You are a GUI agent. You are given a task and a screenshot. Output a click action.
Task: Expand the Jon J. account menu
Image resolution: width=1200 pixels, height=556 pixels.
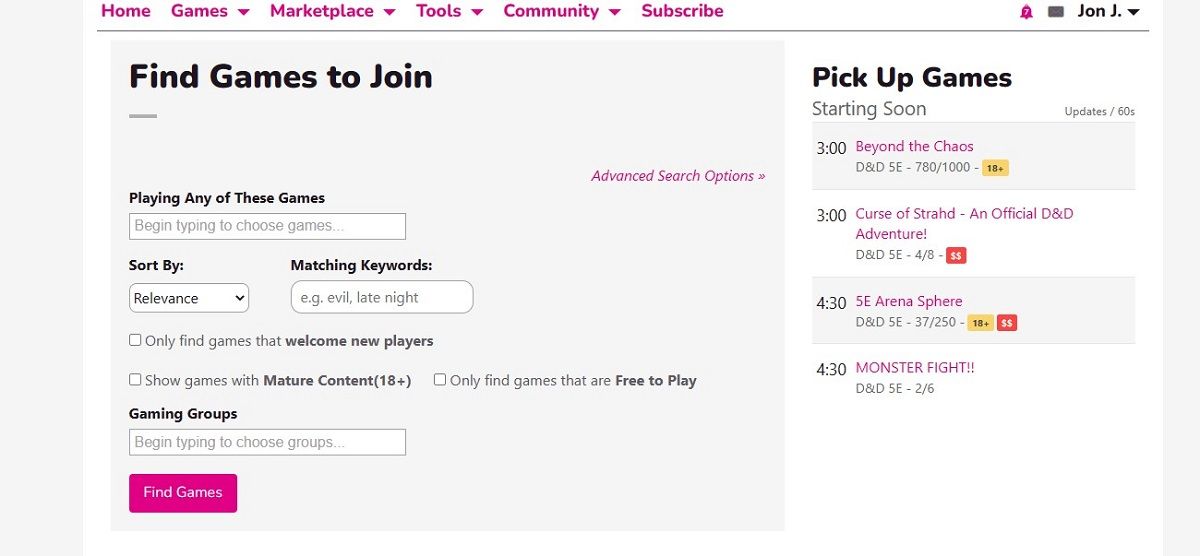pos(1108,12)
